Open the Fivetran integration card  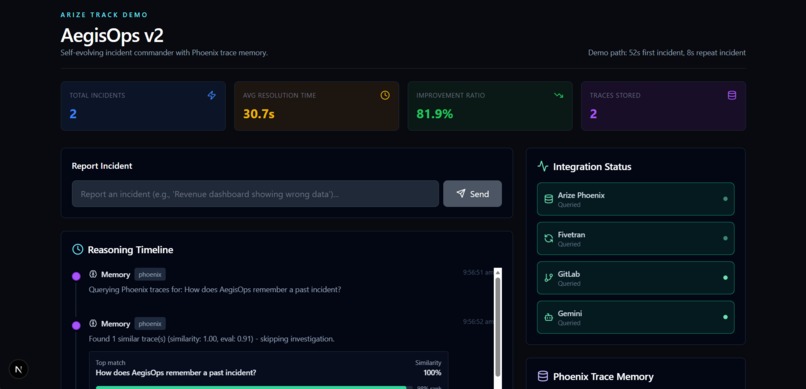point(635,238)
